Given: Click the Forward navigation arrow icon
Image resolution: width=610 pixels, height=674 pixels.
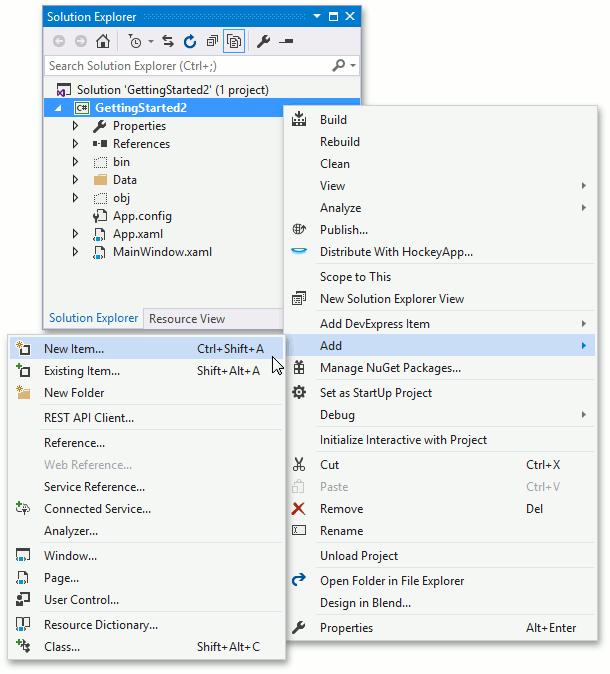Looking at the screenshot, I should [x=81, y=41].
